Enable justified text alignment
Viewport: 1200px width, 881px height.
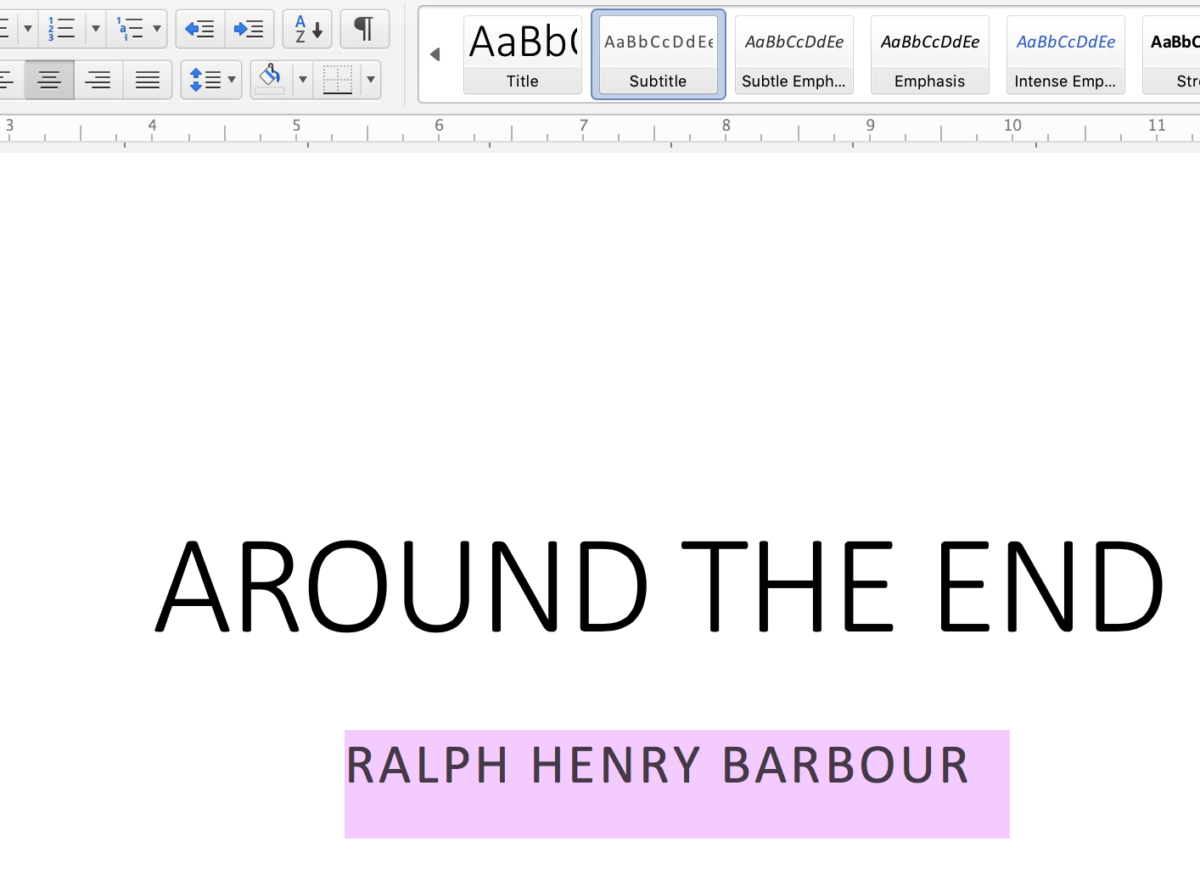click(147, 79)
